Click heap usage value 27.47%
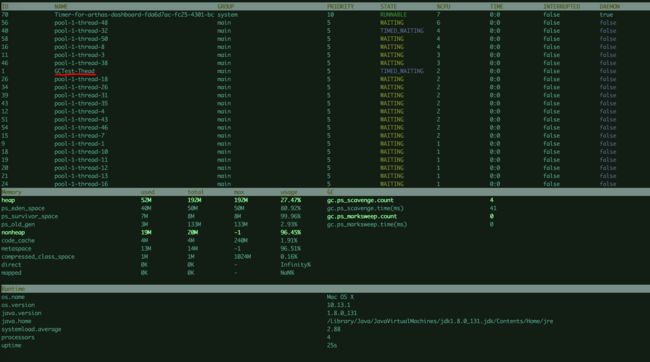The height and width of the screenshot is (362, 650). click(291, 200)
